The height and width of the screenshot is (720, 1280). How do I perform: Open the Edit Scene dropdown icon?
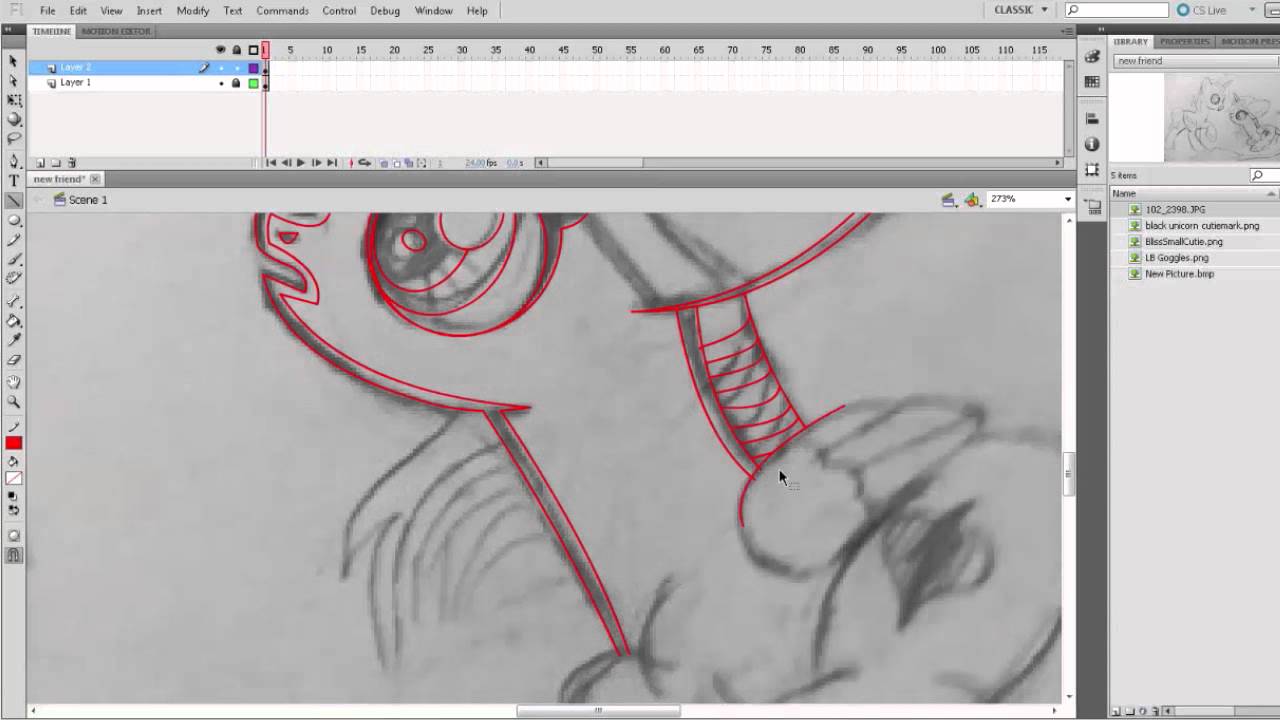click(948, 200)
